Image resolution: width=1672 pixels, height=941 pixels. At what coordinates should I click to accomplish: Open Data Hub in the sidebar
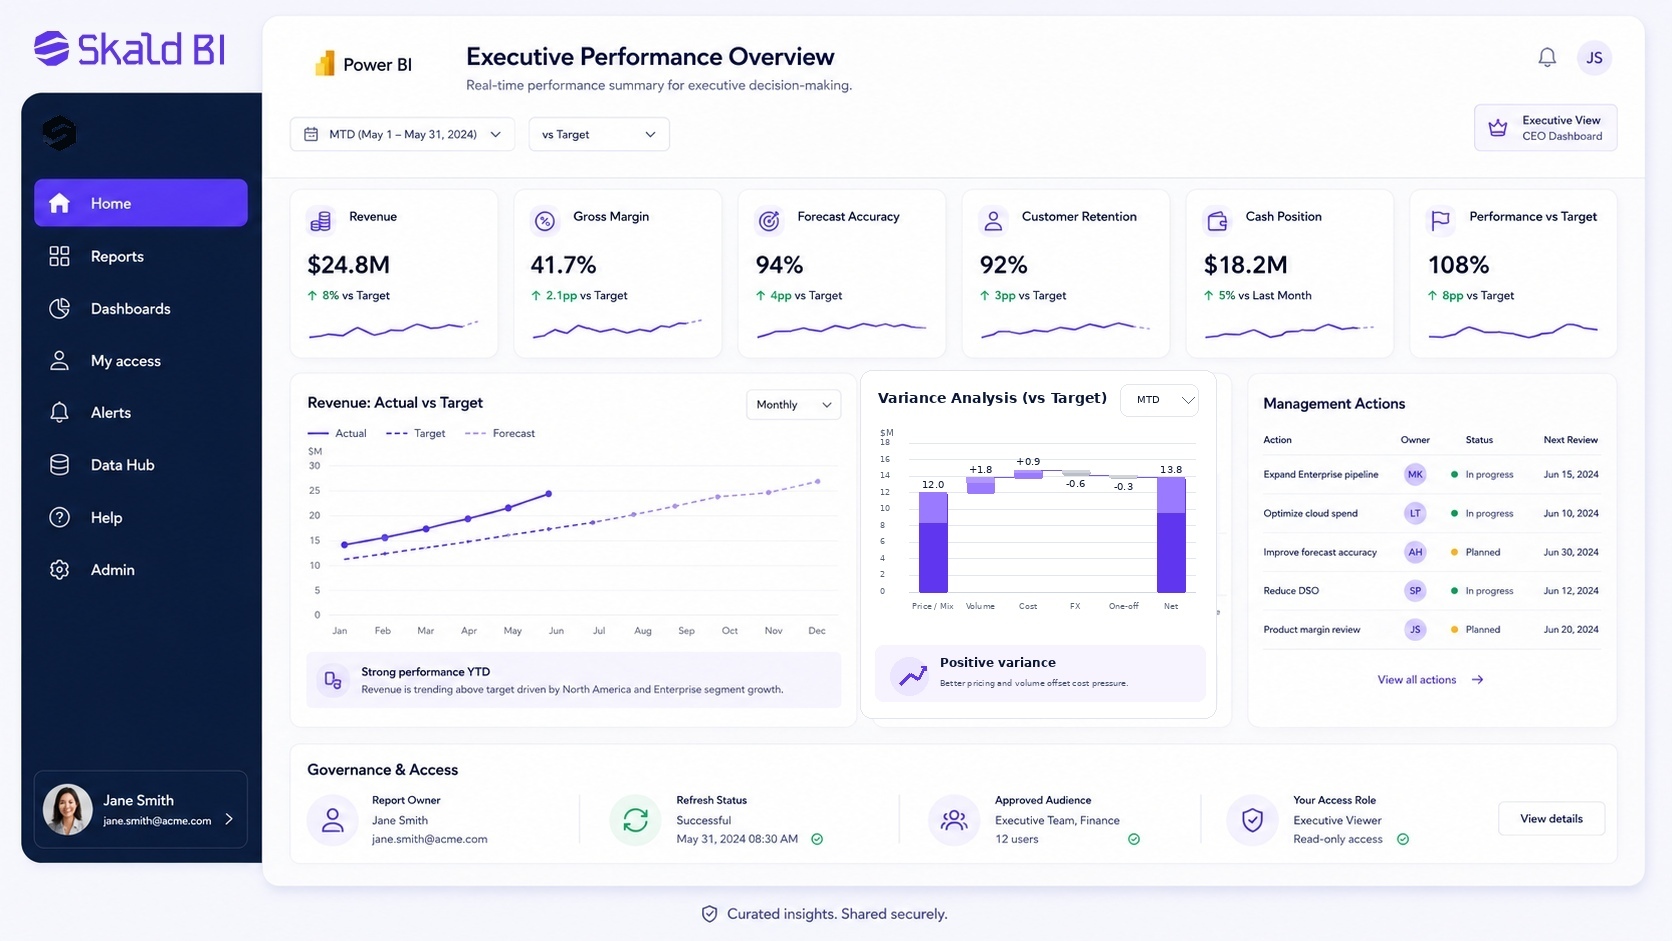[141, 465]
